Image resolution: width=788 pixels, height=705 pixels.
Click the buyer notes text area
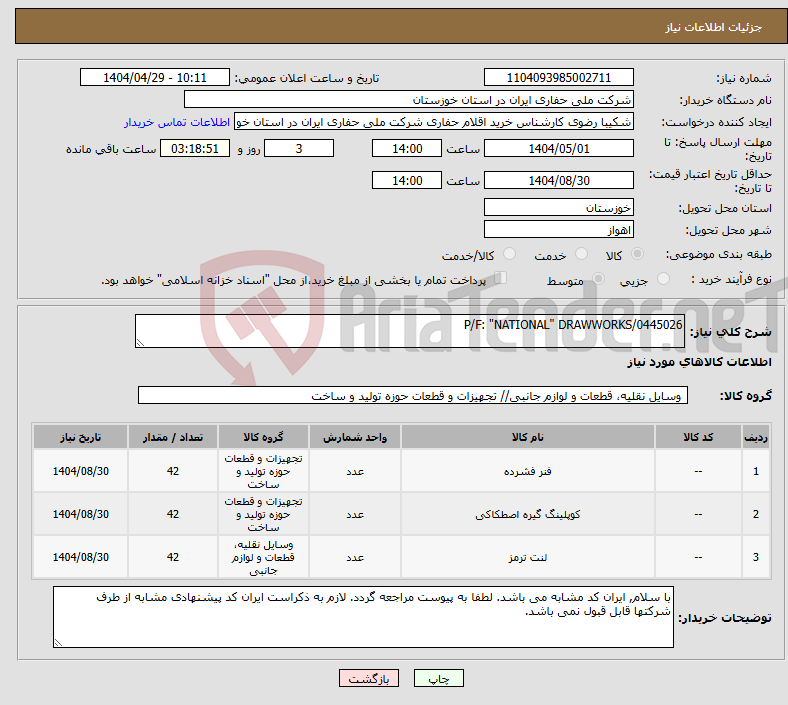point(363,617)
